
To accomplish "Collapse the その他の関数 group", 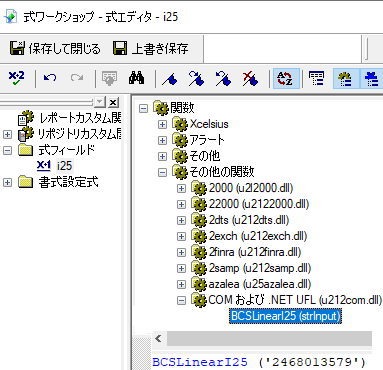I will click(162, 172).
